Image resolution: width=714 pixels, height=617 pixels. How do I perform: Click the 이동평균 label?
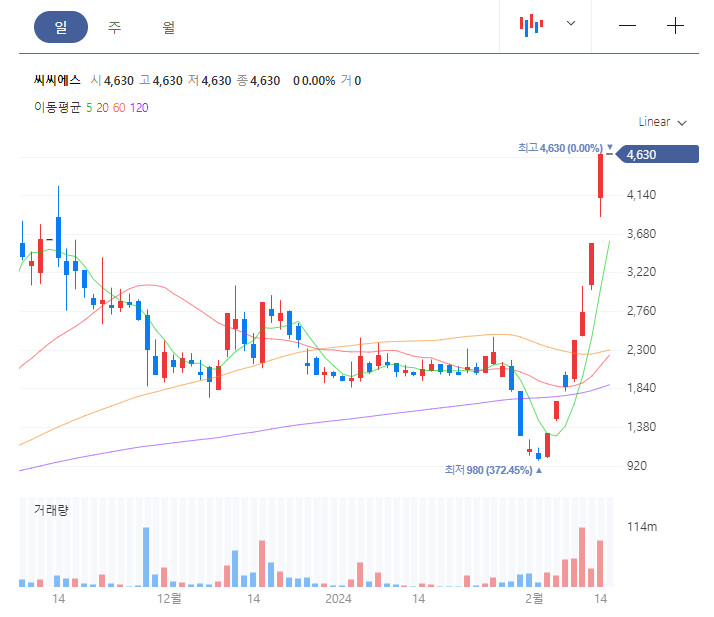(57, 107)
